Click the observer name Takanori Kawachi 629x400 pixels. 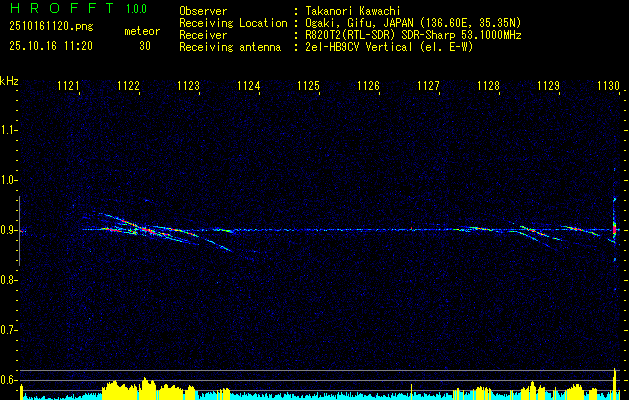[353, 11]
